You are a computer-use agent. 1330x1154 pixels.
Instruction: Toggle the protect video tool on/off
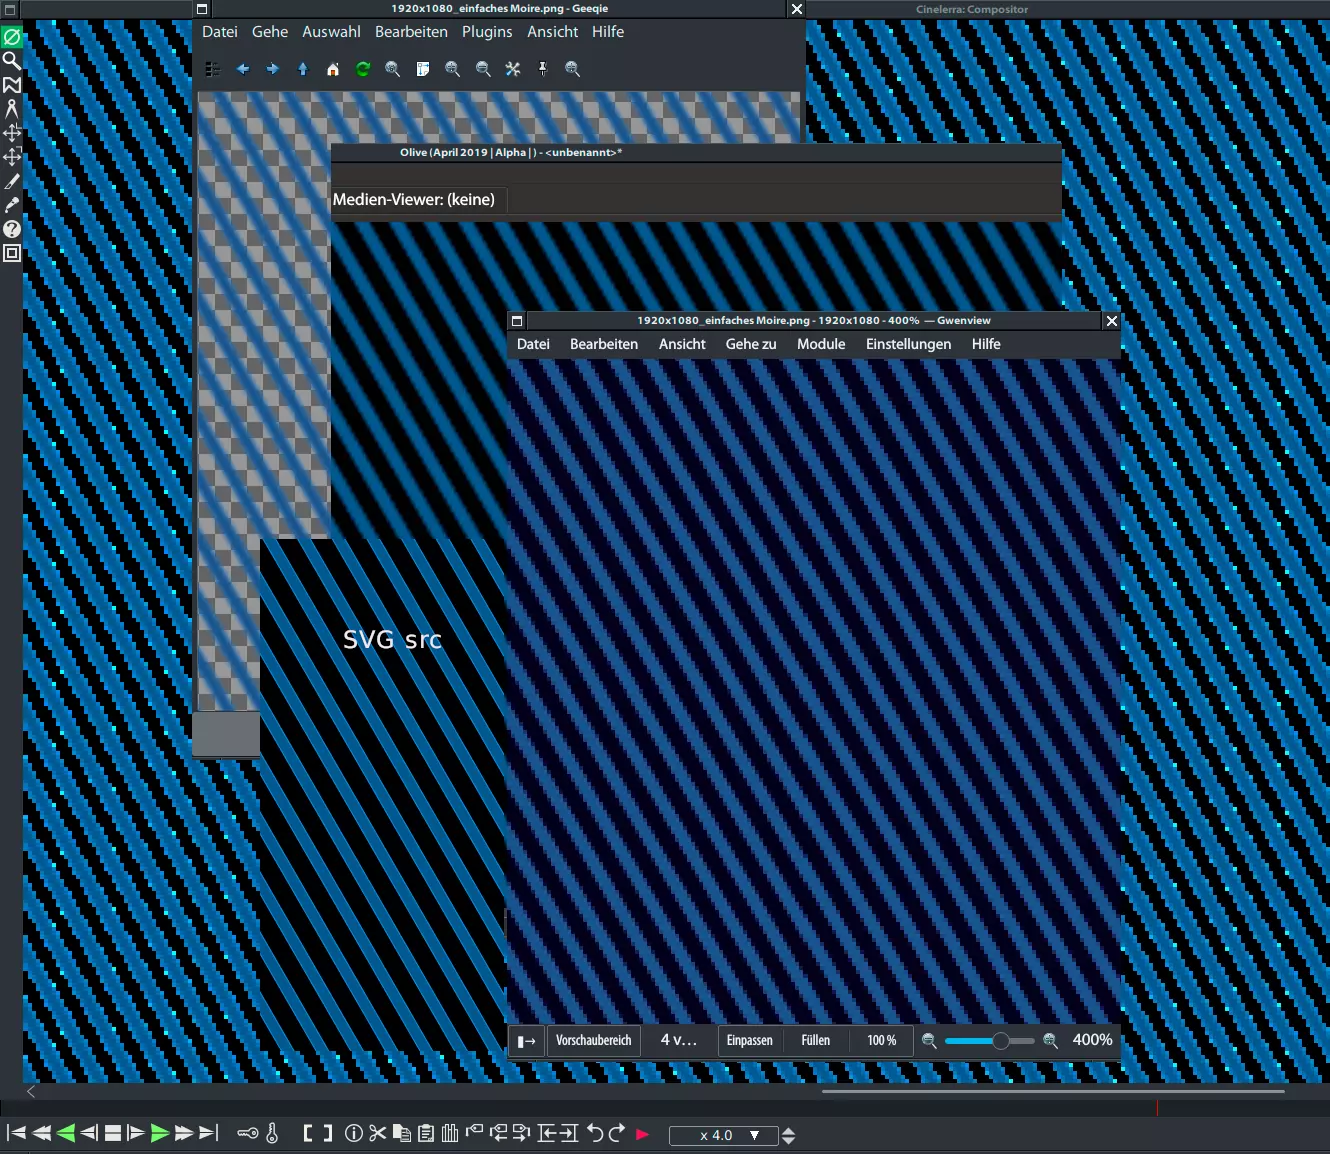[x=12, y=37]
